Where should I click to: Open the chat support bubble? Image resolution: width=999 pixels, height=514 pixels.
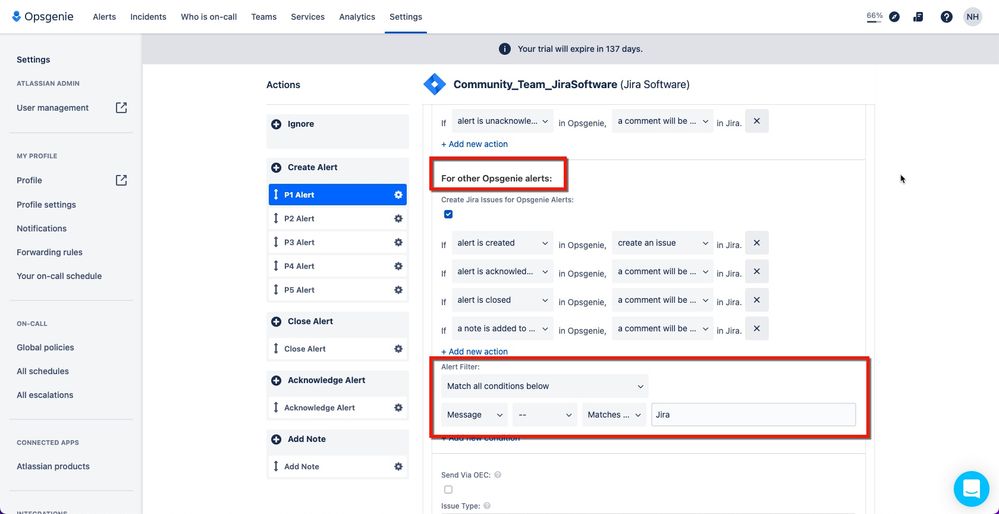971,489
